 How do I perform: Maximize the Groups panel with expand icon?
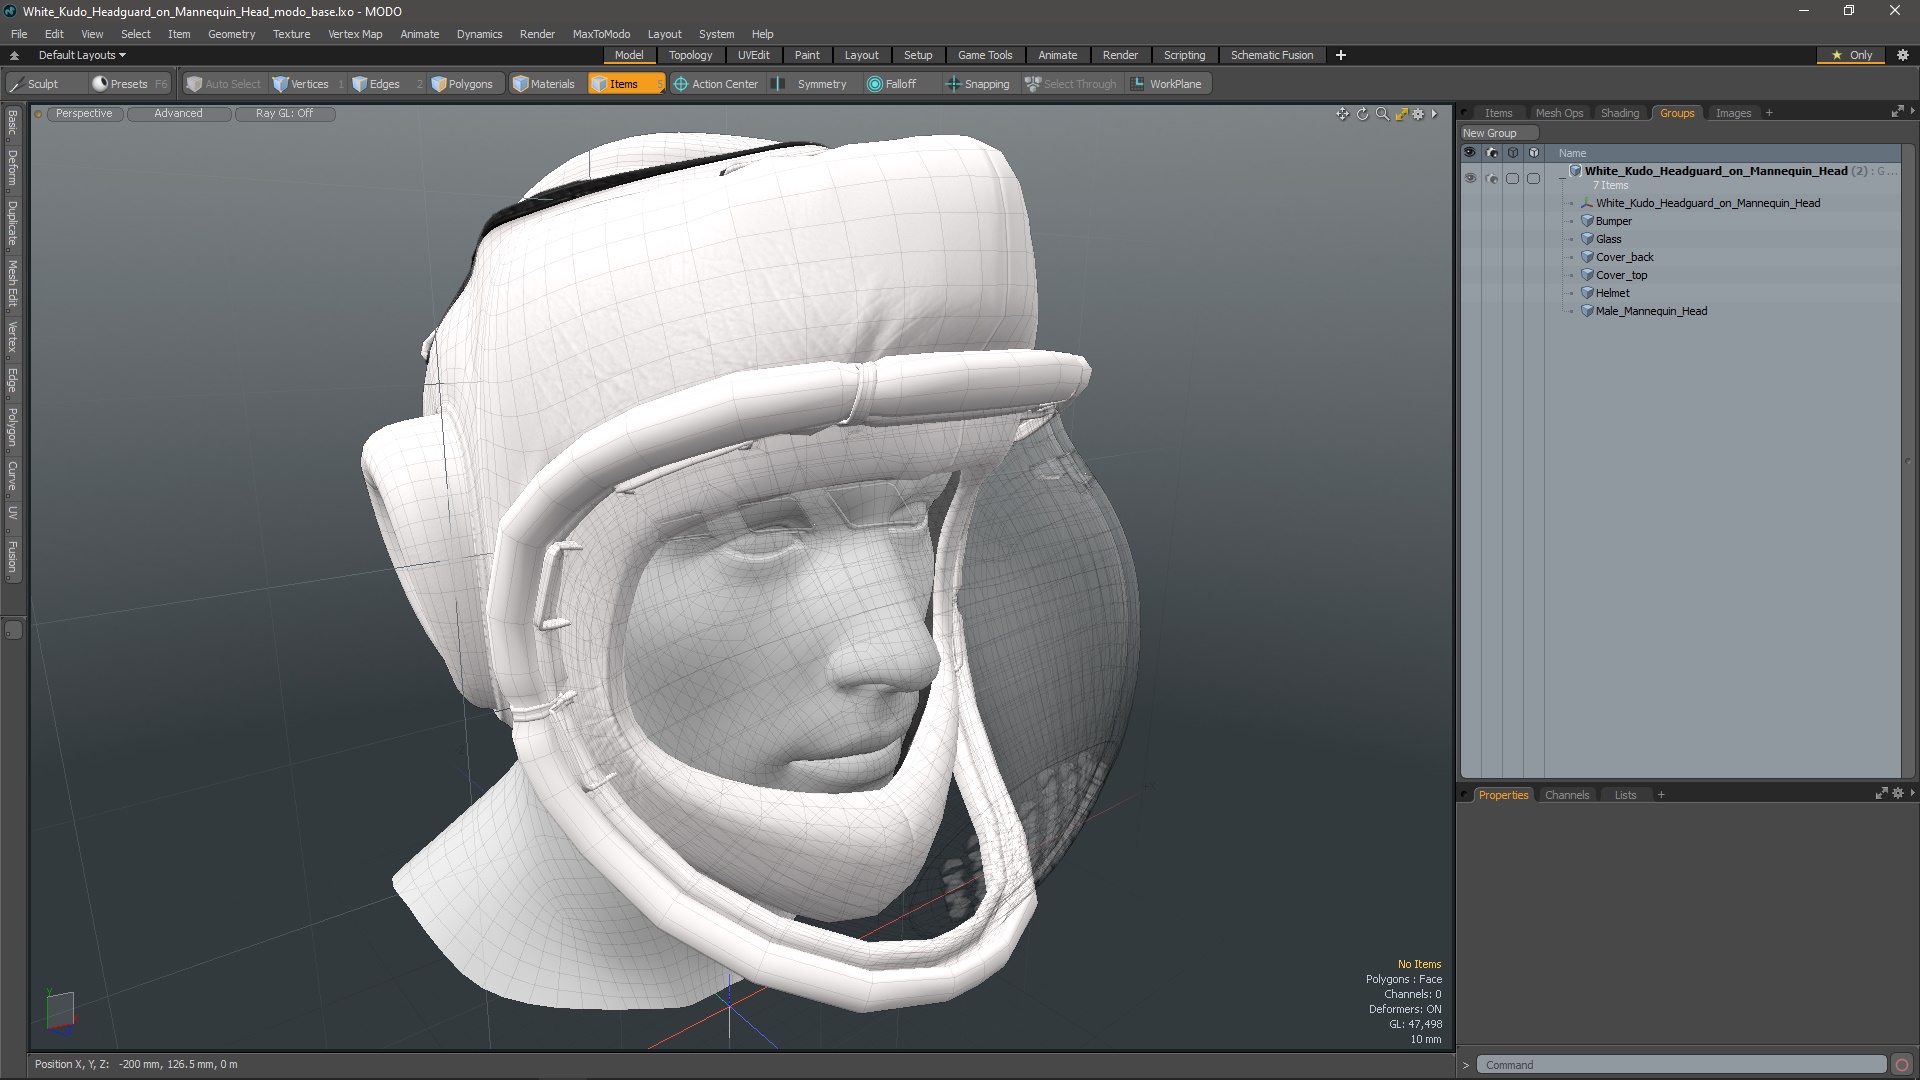(x=1897, y=112)
